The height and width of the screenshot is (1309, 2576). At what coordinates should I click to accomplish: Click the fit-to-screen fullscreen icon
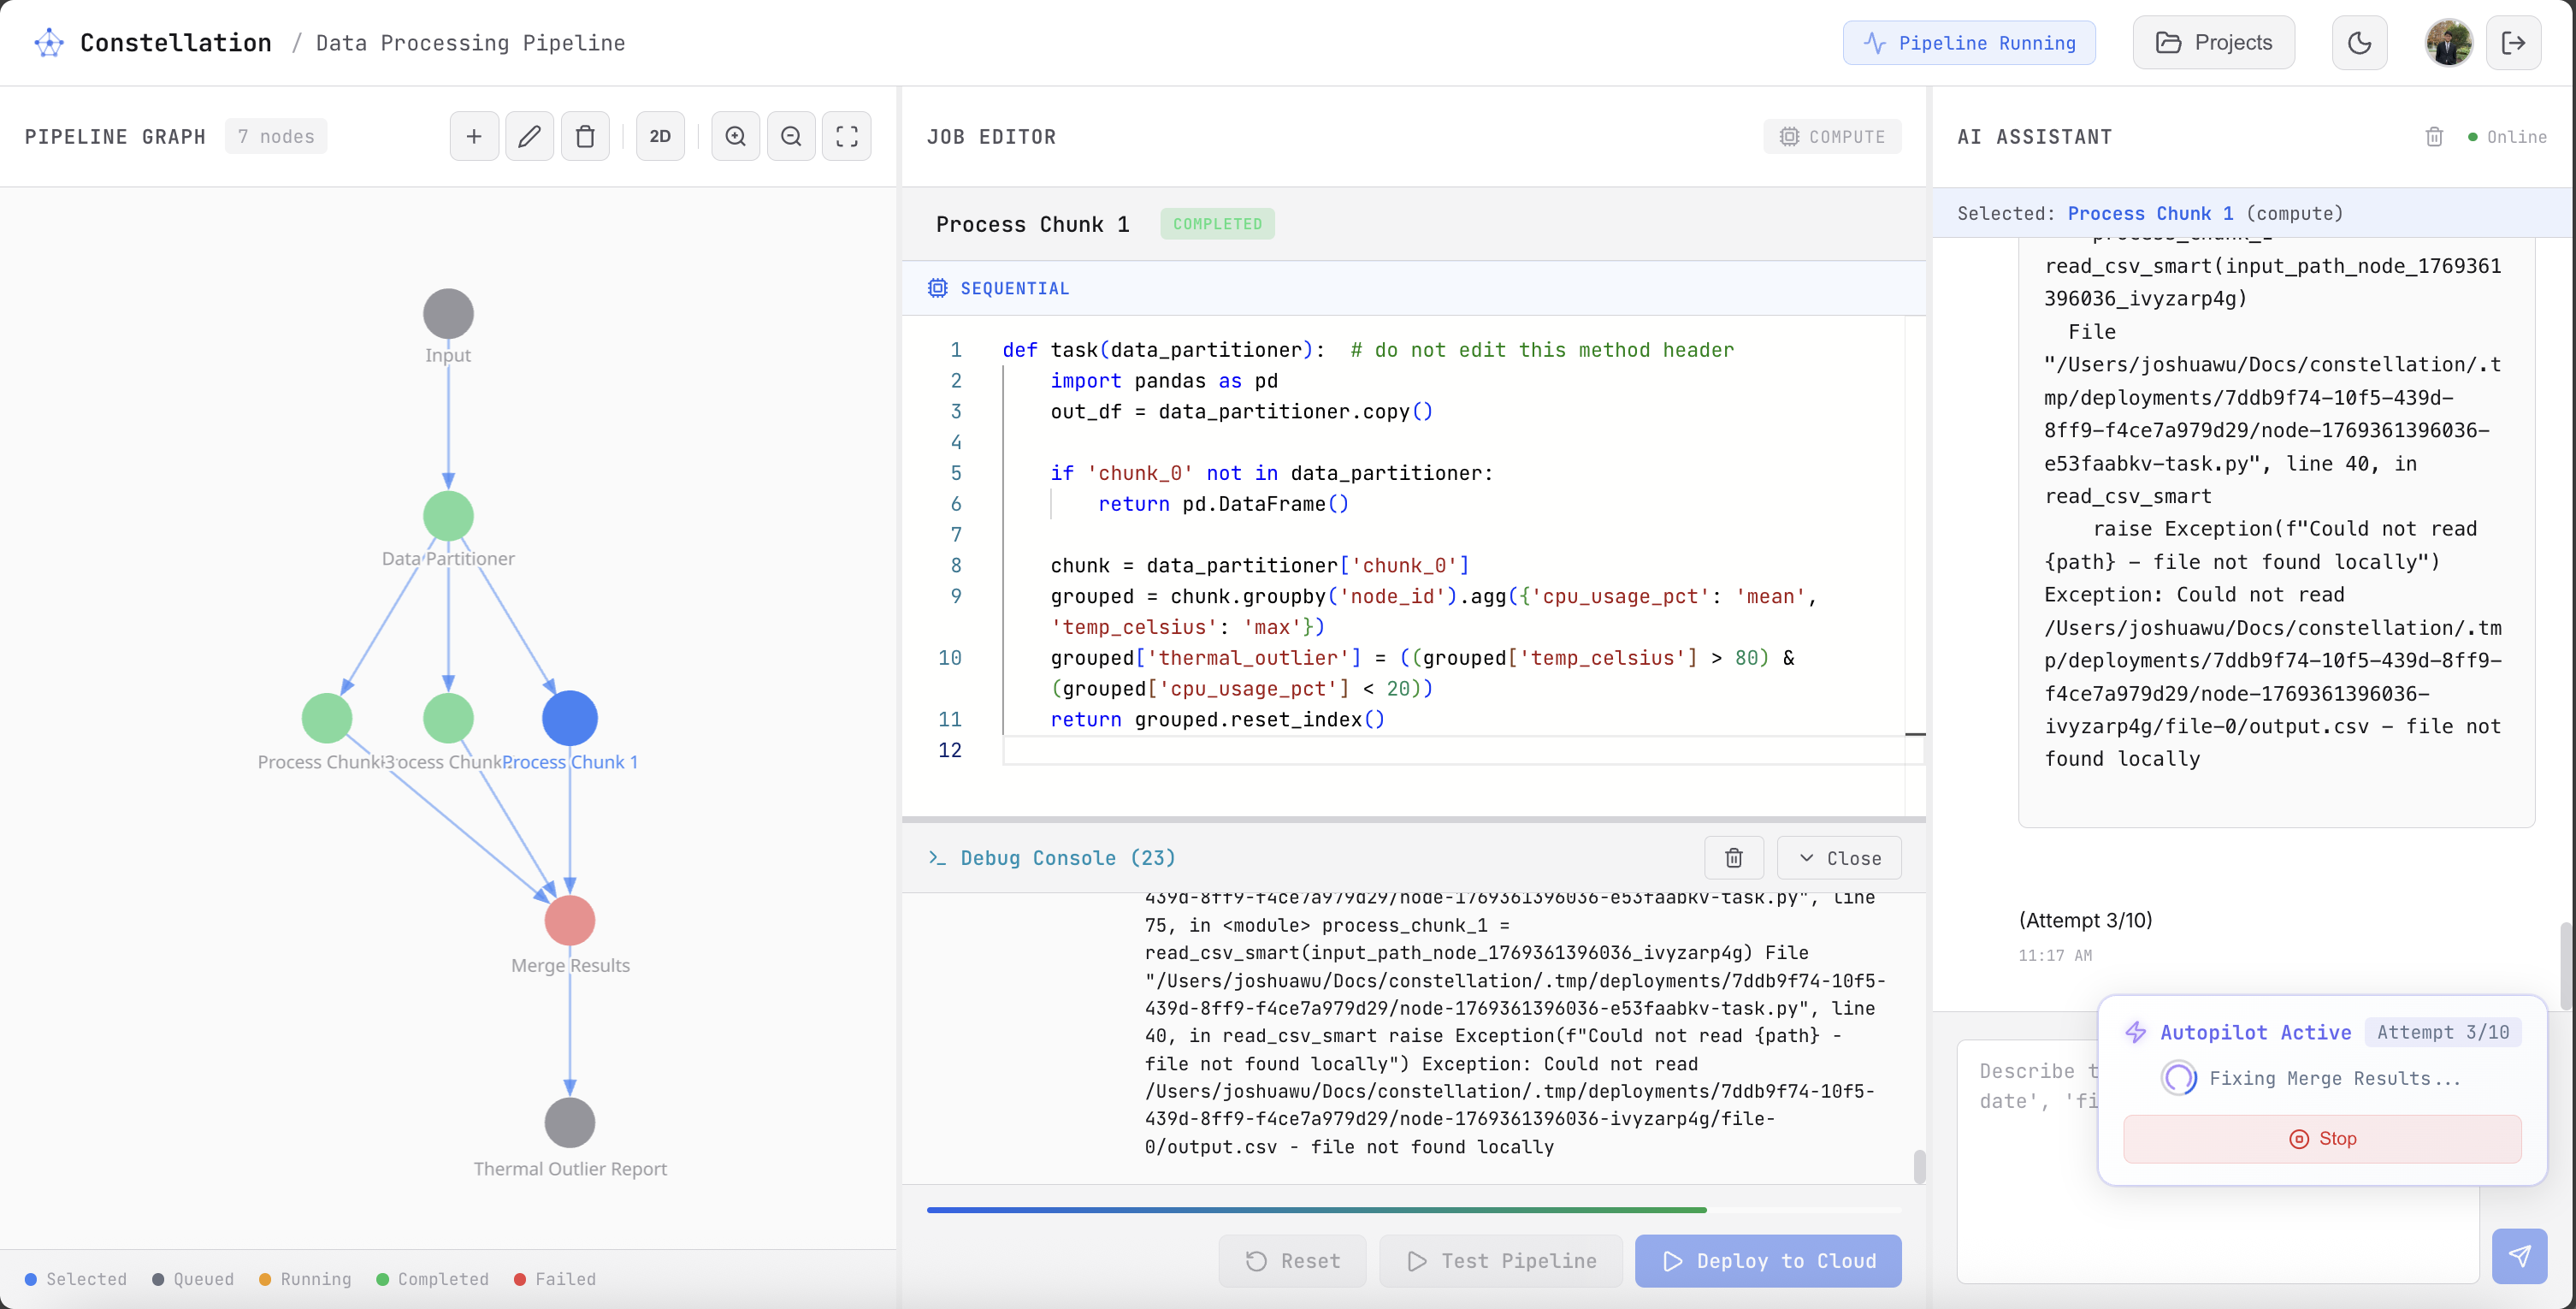tap(846, 136)
